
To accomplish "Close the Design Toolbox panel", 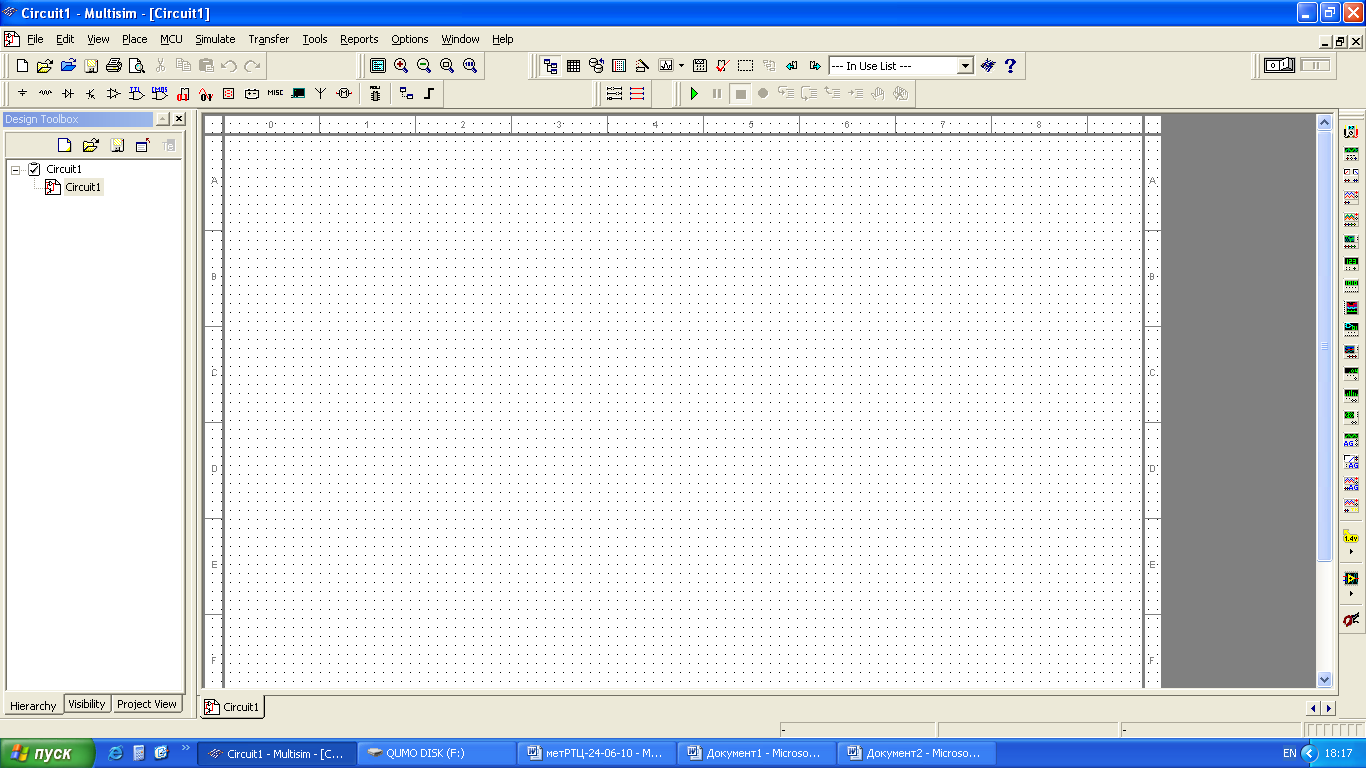I will coord(179,119).
